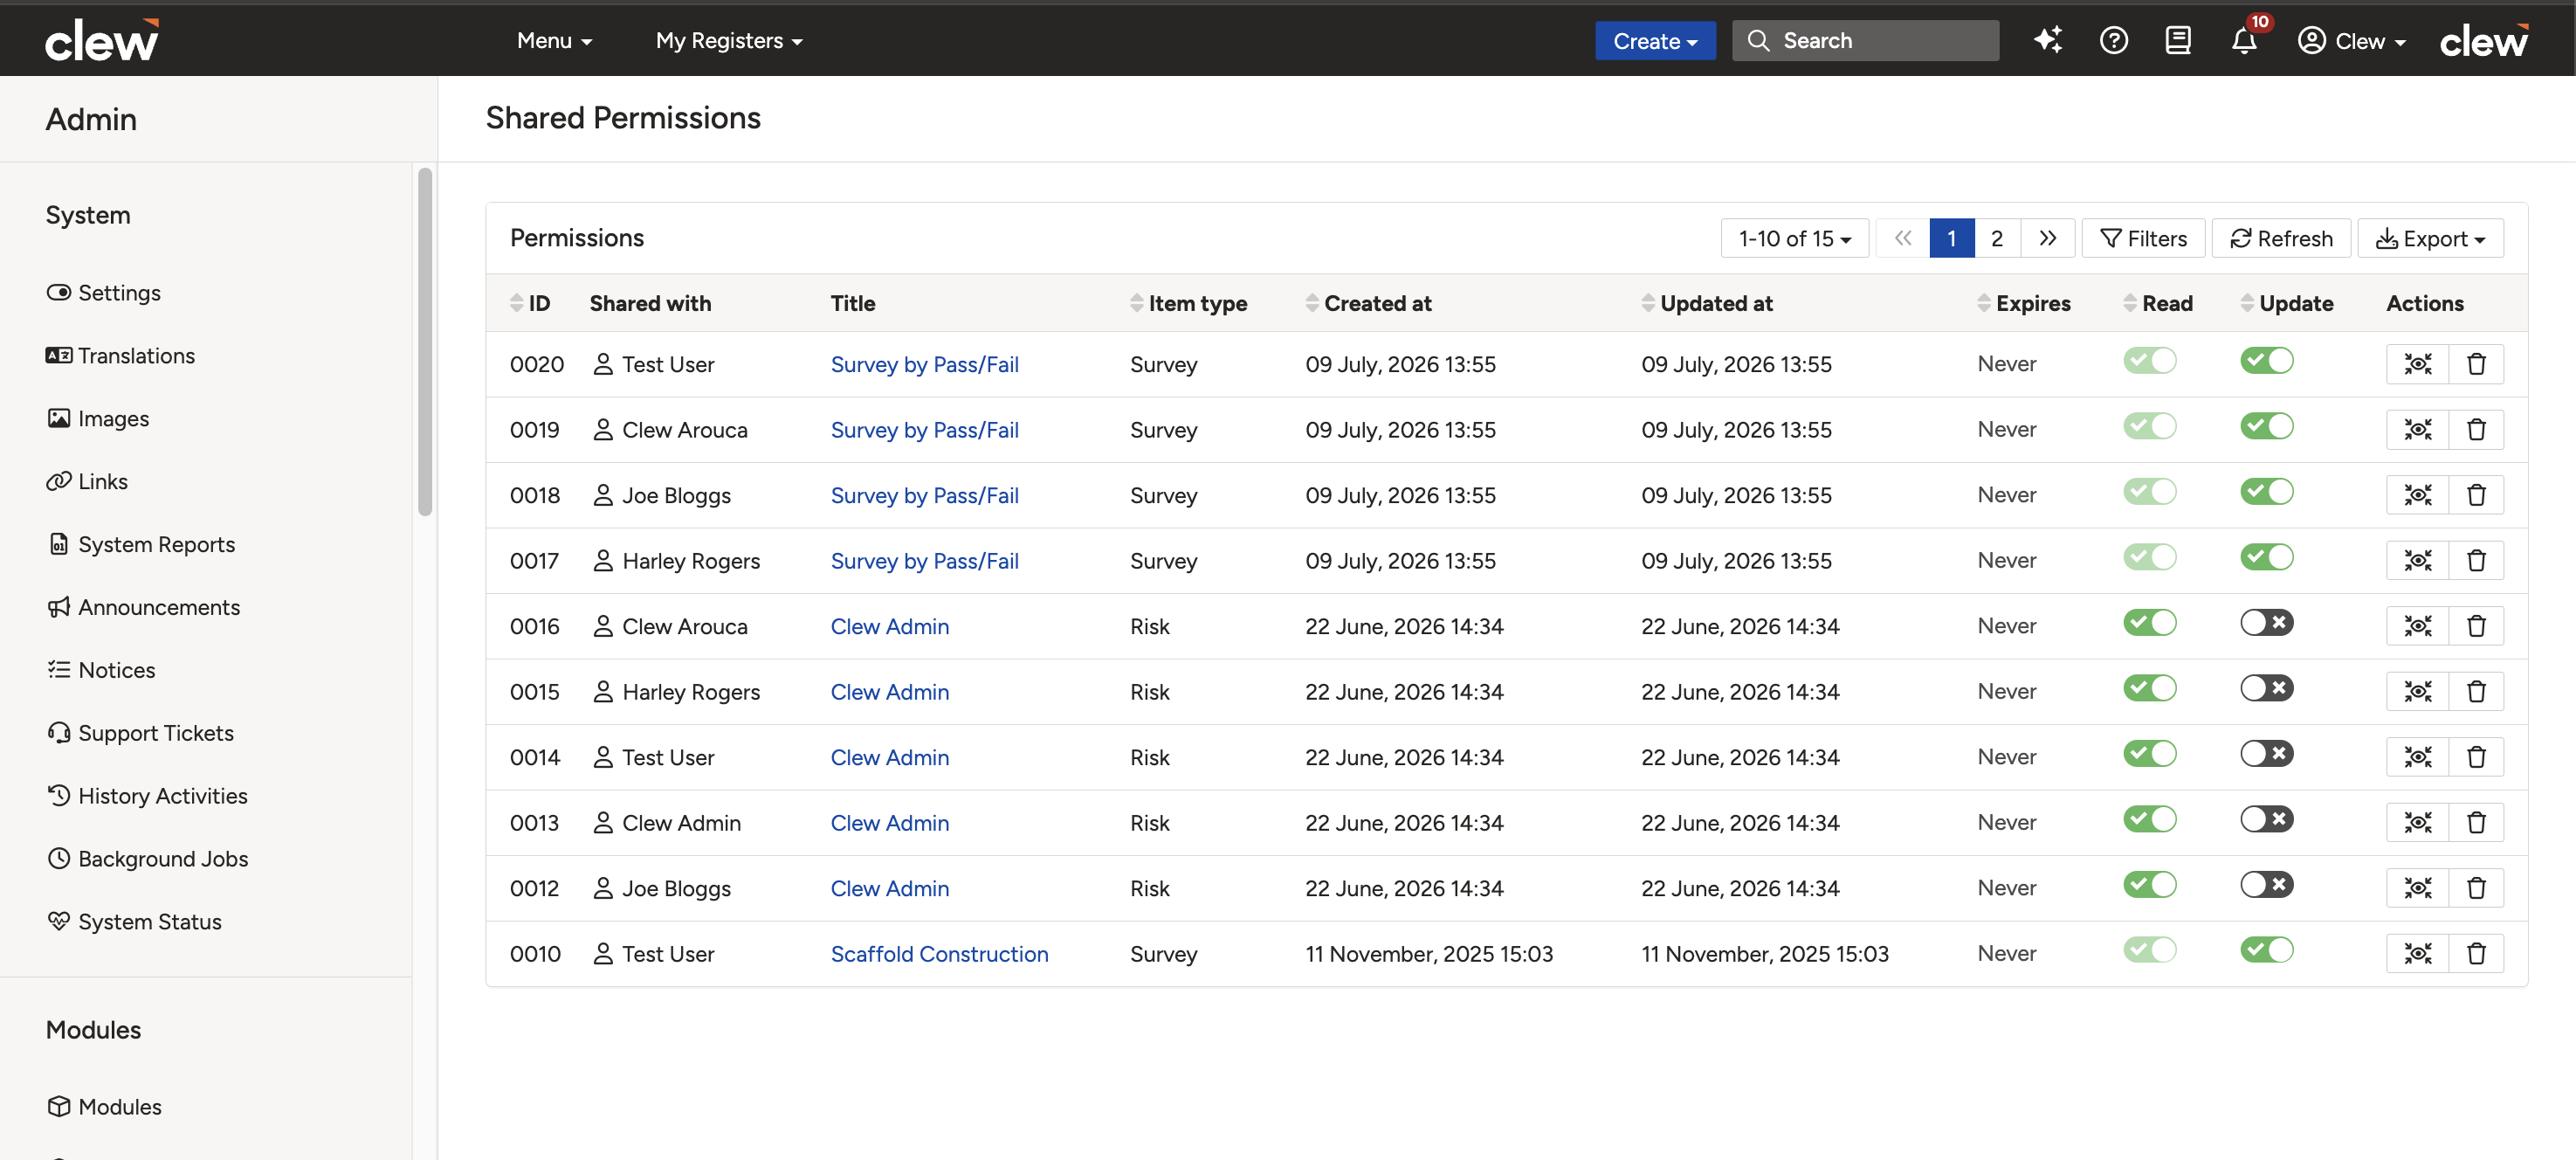
Task: Delete permission row 0014 with trash icon
Action: point(2476,757)
